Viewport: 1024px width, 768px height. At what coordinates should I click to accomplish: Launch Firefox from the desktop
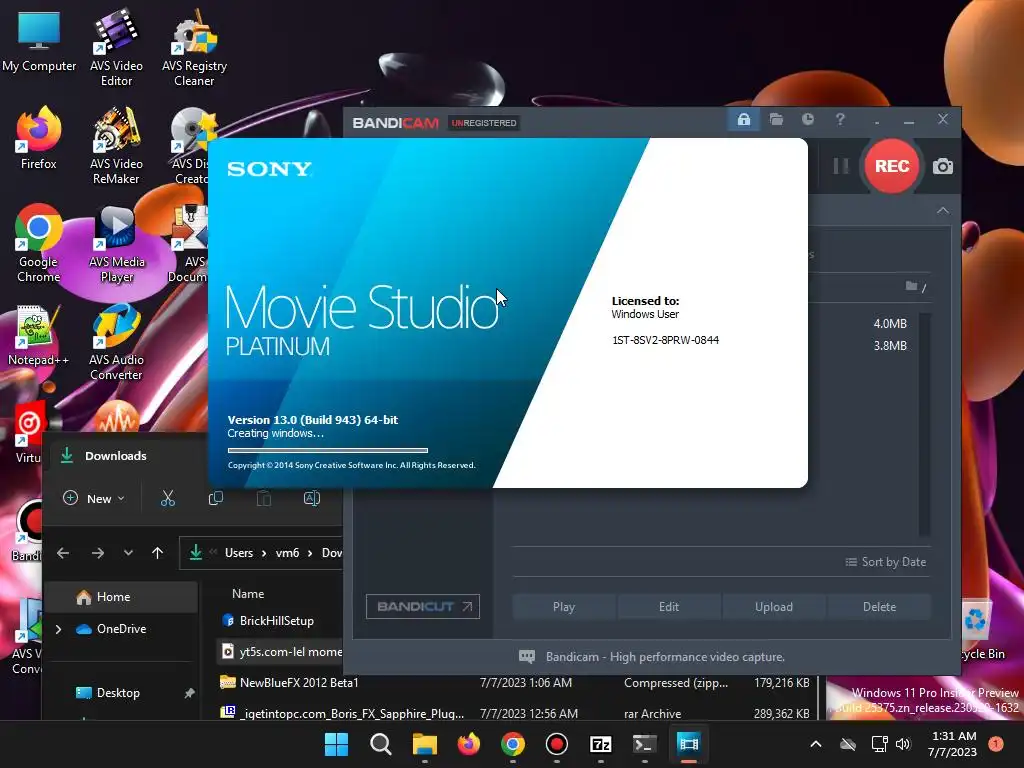tap(39, 138)
